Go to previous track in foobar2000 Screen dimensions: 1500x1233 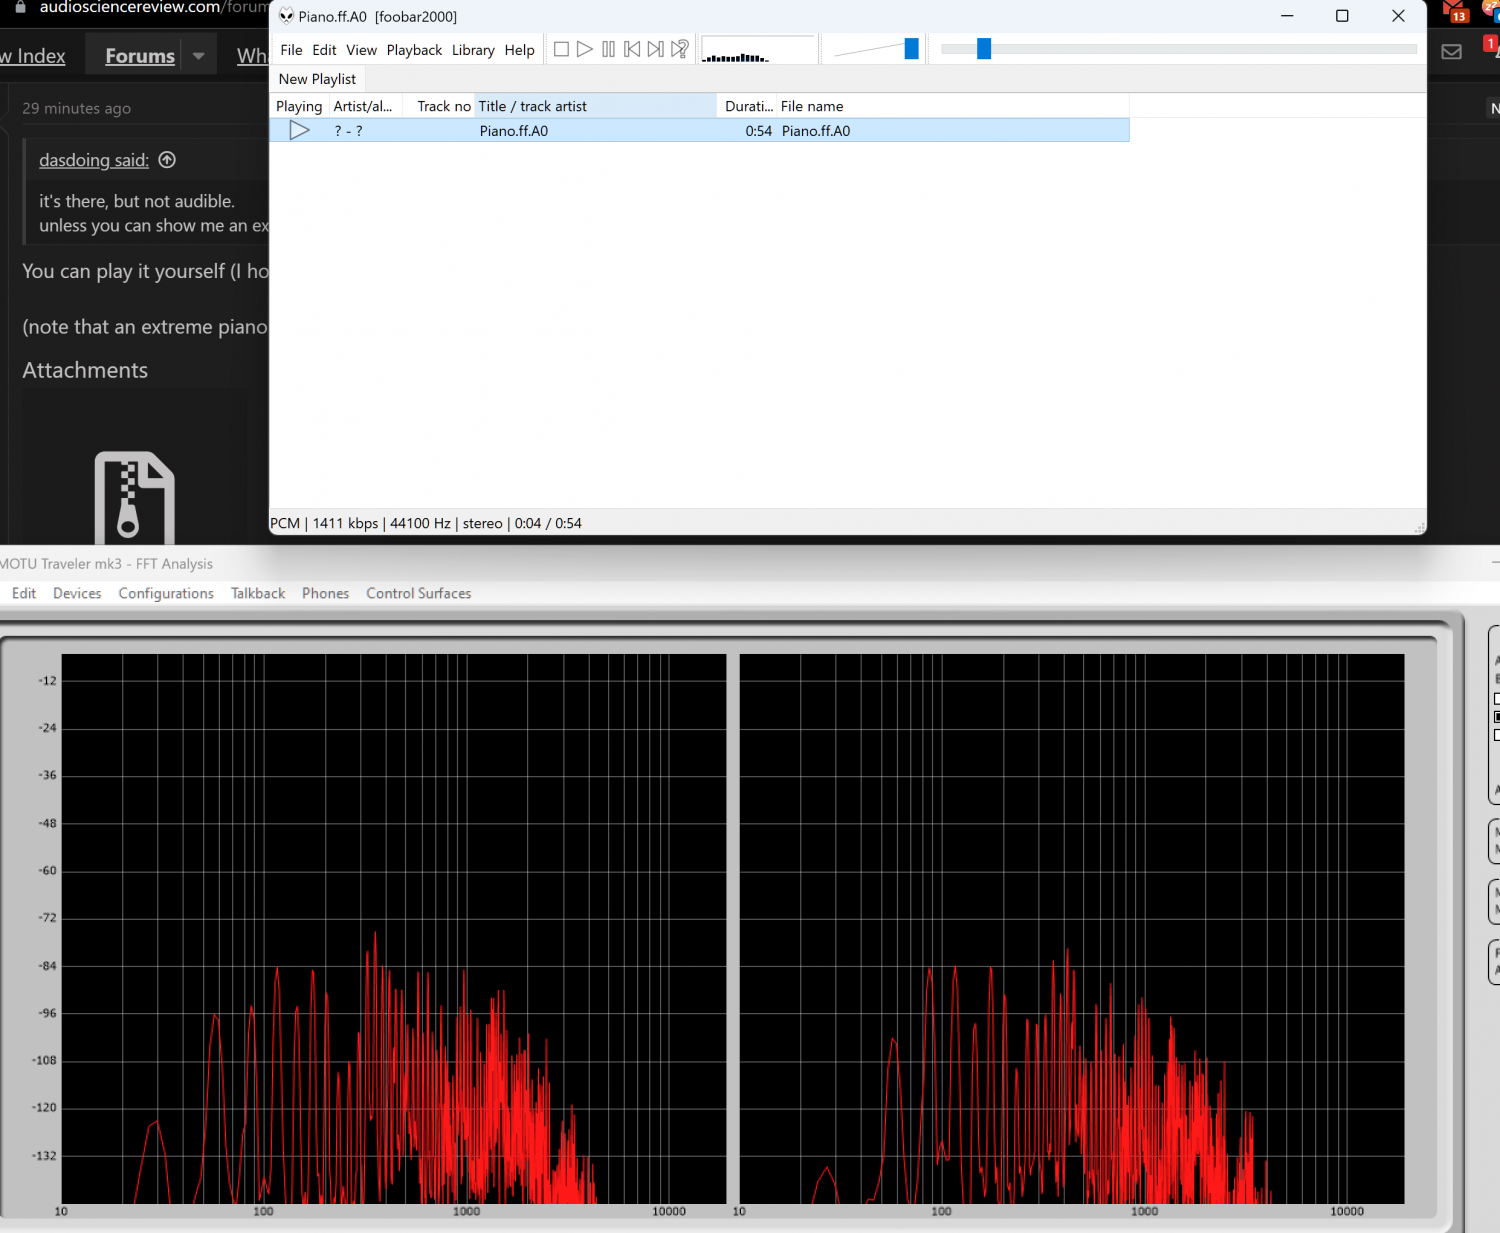632,49
